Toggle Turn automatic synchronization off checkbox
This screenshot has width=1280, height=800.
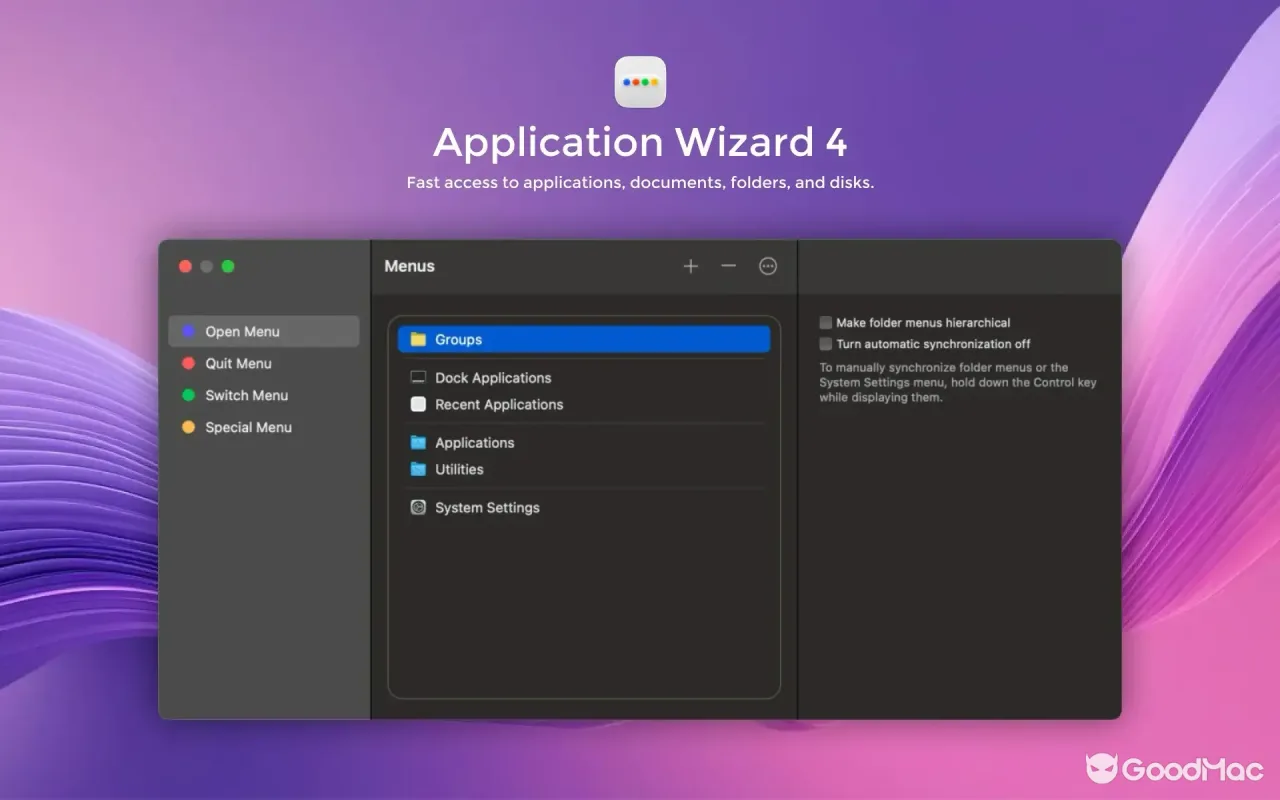coord(826,344)
